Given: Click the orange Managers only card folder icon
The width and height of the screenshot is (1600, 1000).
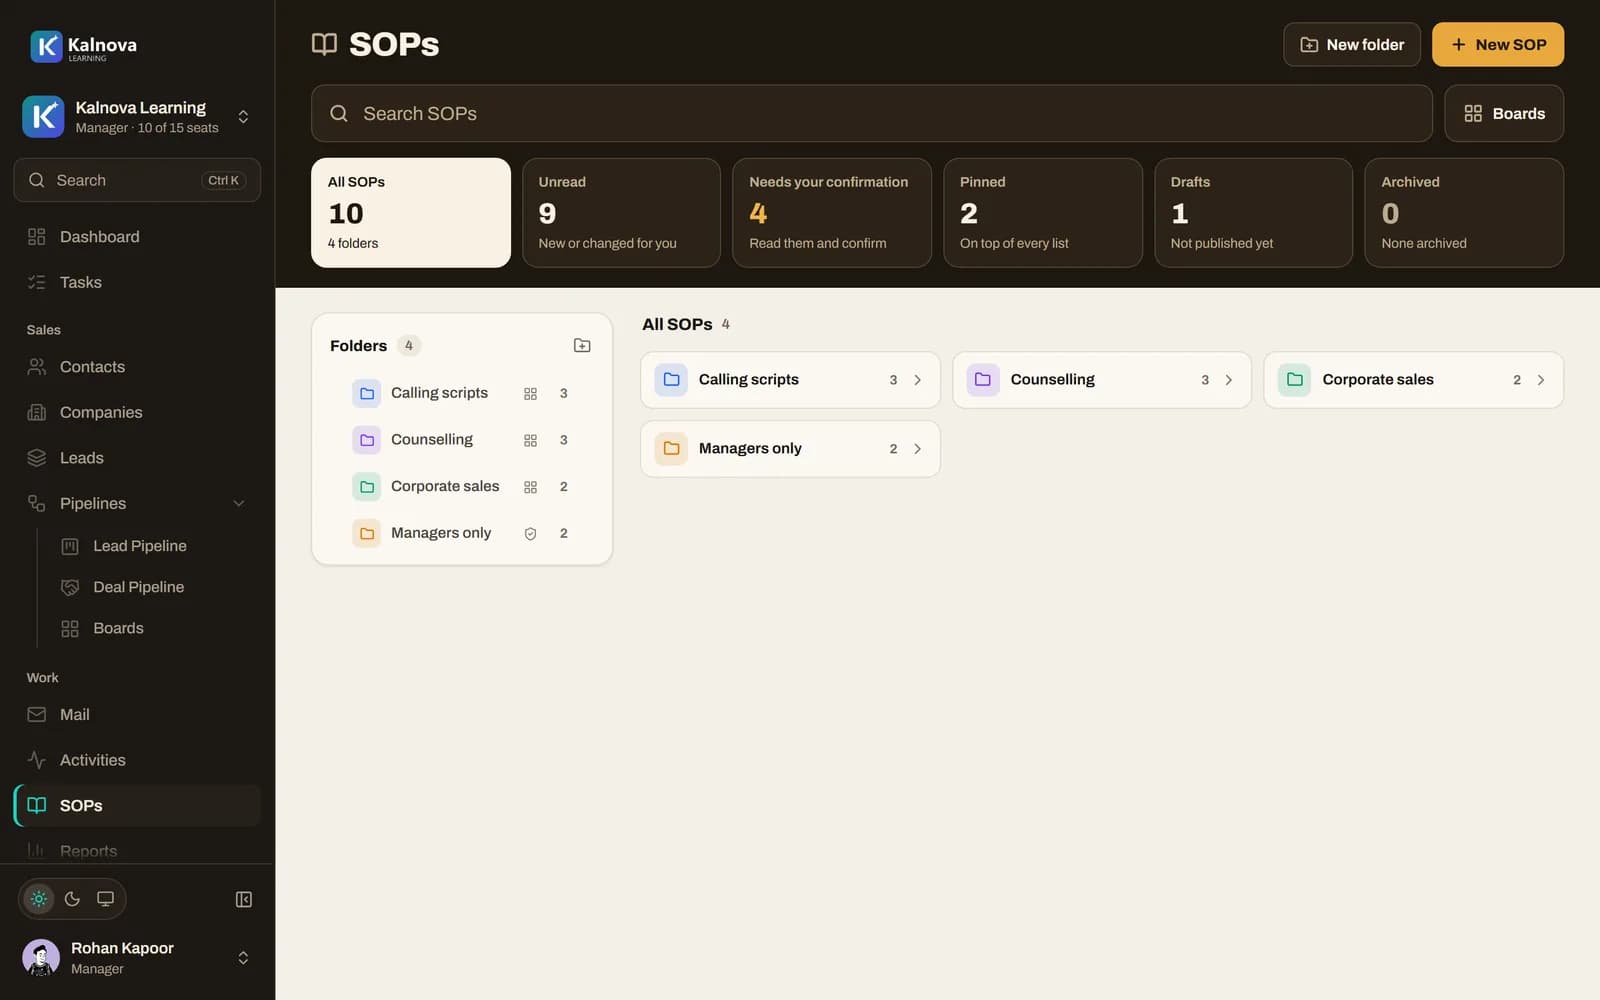Looking at the screenshot, I should [671, 448].
